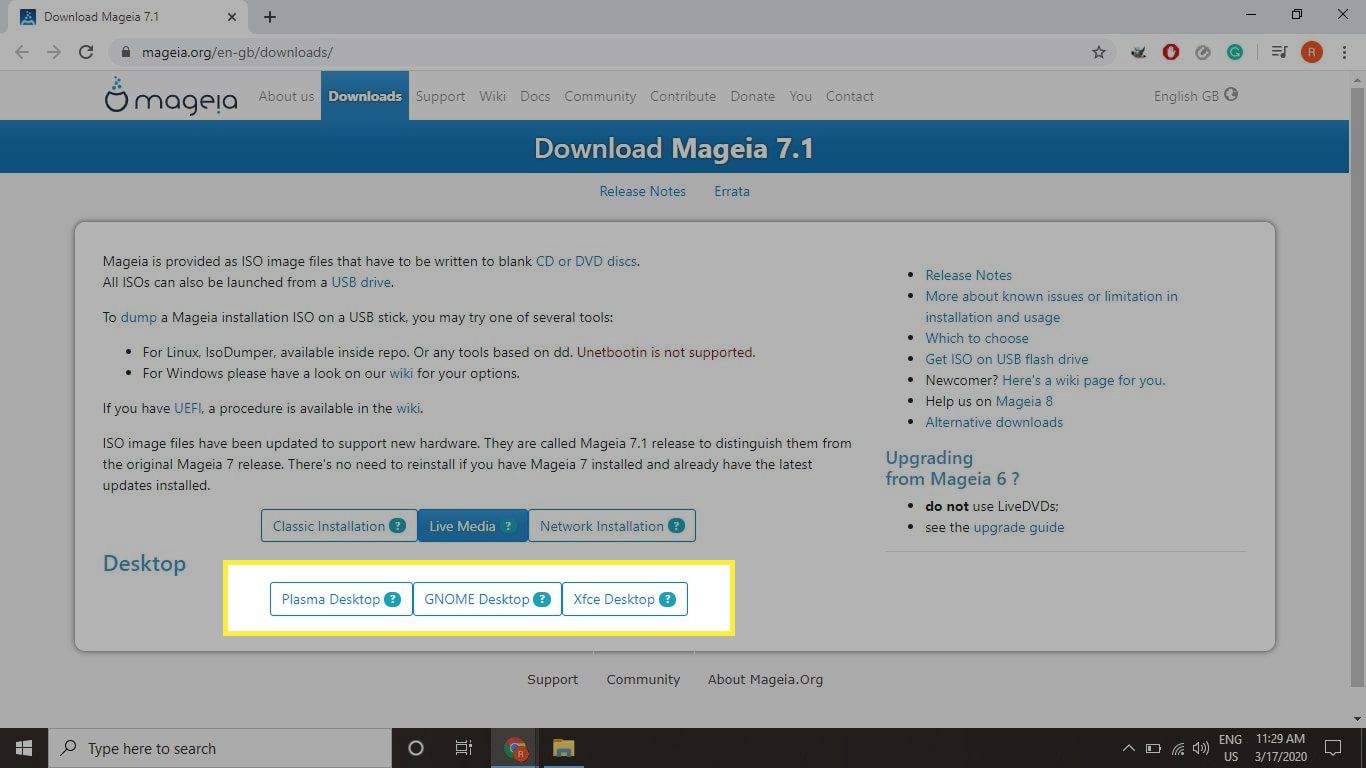Select the Downloads nav tab
Viewport: 1366px width, 768px height.
pos(365,96)
